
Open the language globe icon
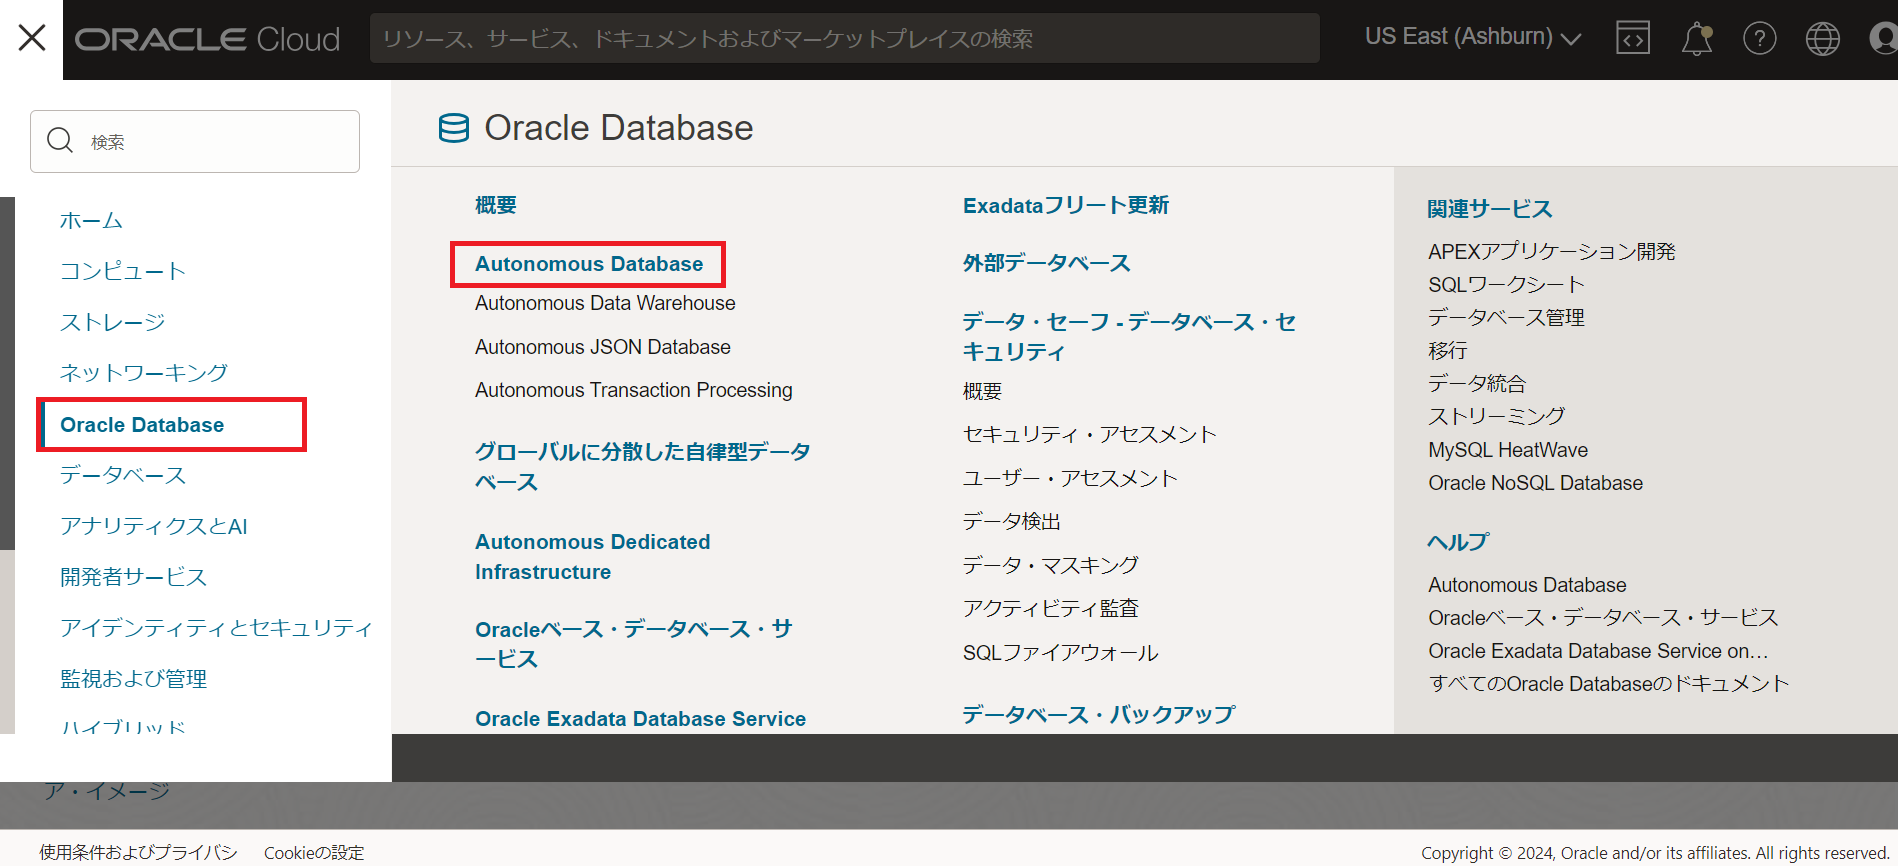1822,38
